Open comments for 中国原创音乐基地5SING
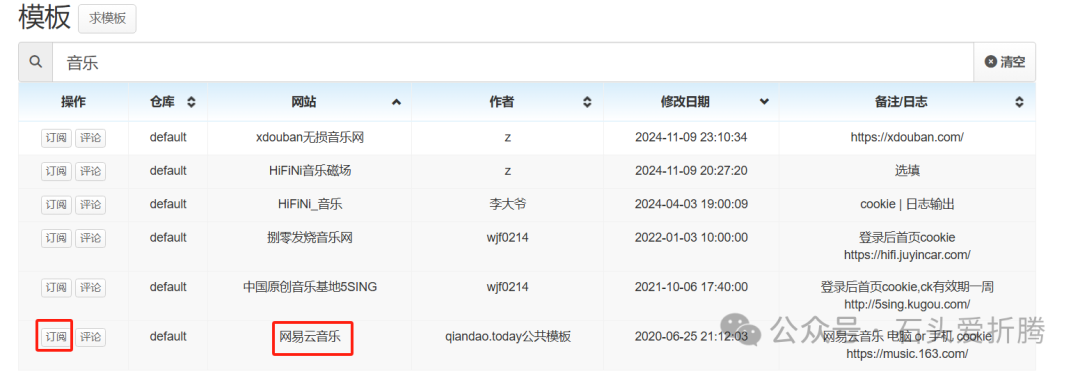 [x=90, y=287]
